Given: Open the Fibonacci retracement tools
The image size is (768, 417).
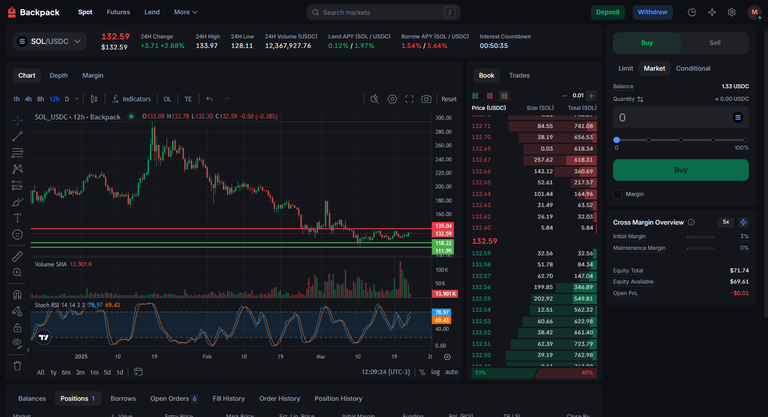Looking at the screenshot, I should [17, 153].
